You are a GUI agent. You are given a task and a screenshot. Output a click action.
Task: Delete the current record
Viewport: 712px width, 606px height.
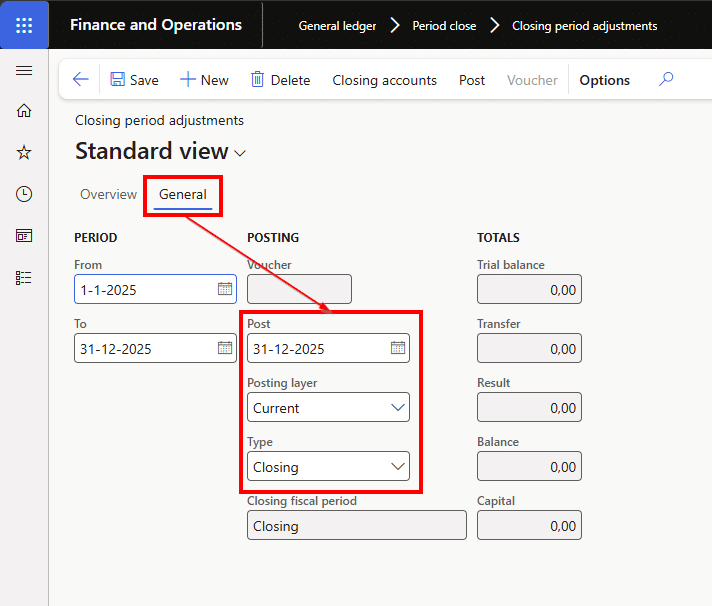281,80
